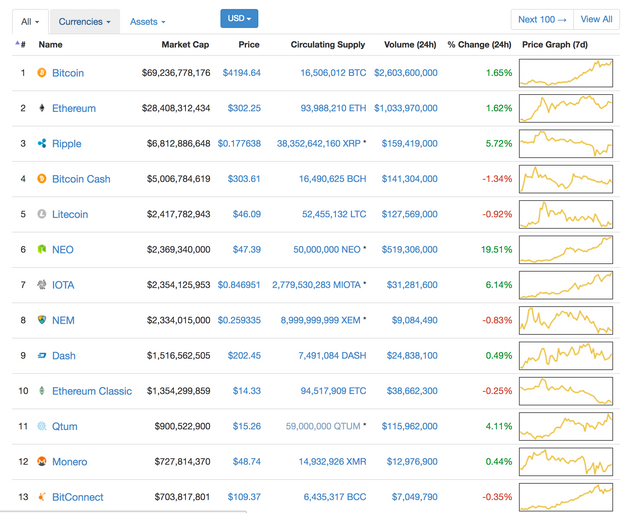Open the NEO name link
The width and height of the screenshot is (640, 513).
[63, 249]
